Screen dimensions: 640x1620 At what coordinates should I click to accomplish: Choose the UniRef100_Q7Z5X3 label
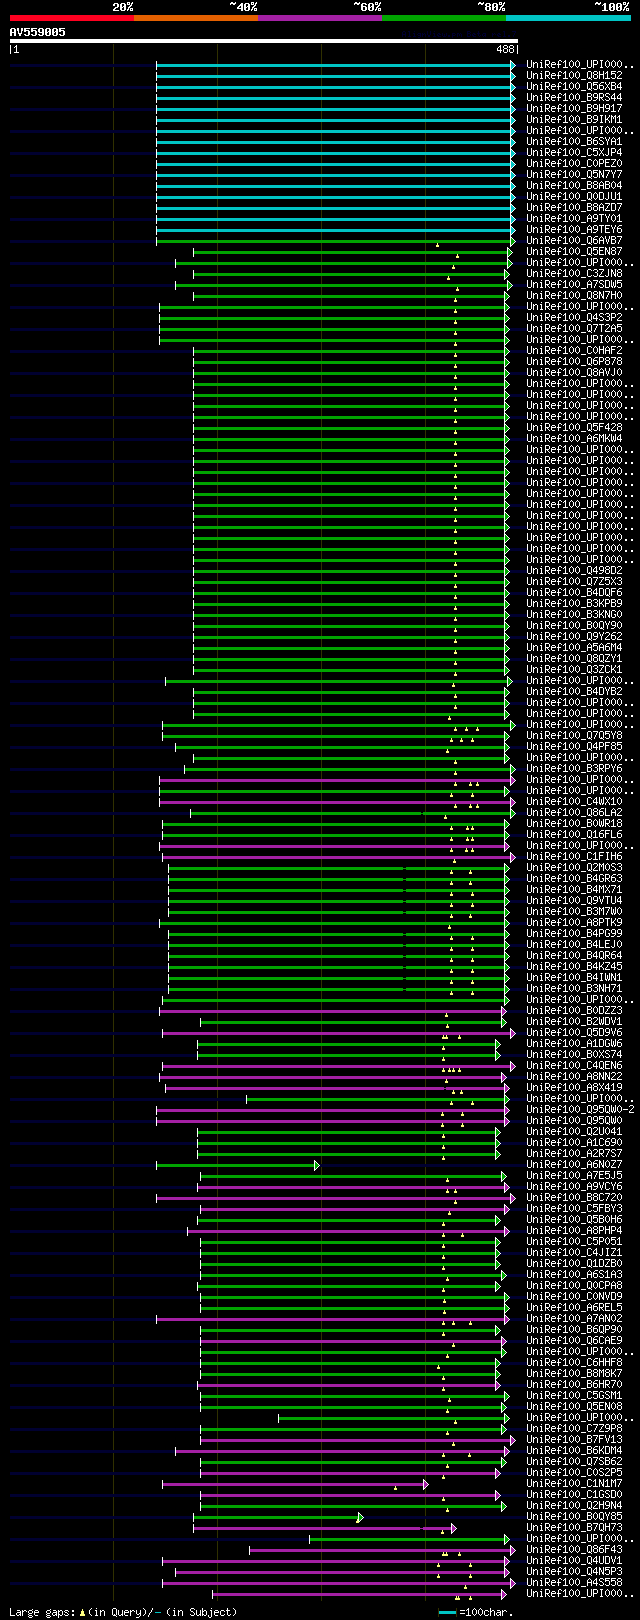574,581
